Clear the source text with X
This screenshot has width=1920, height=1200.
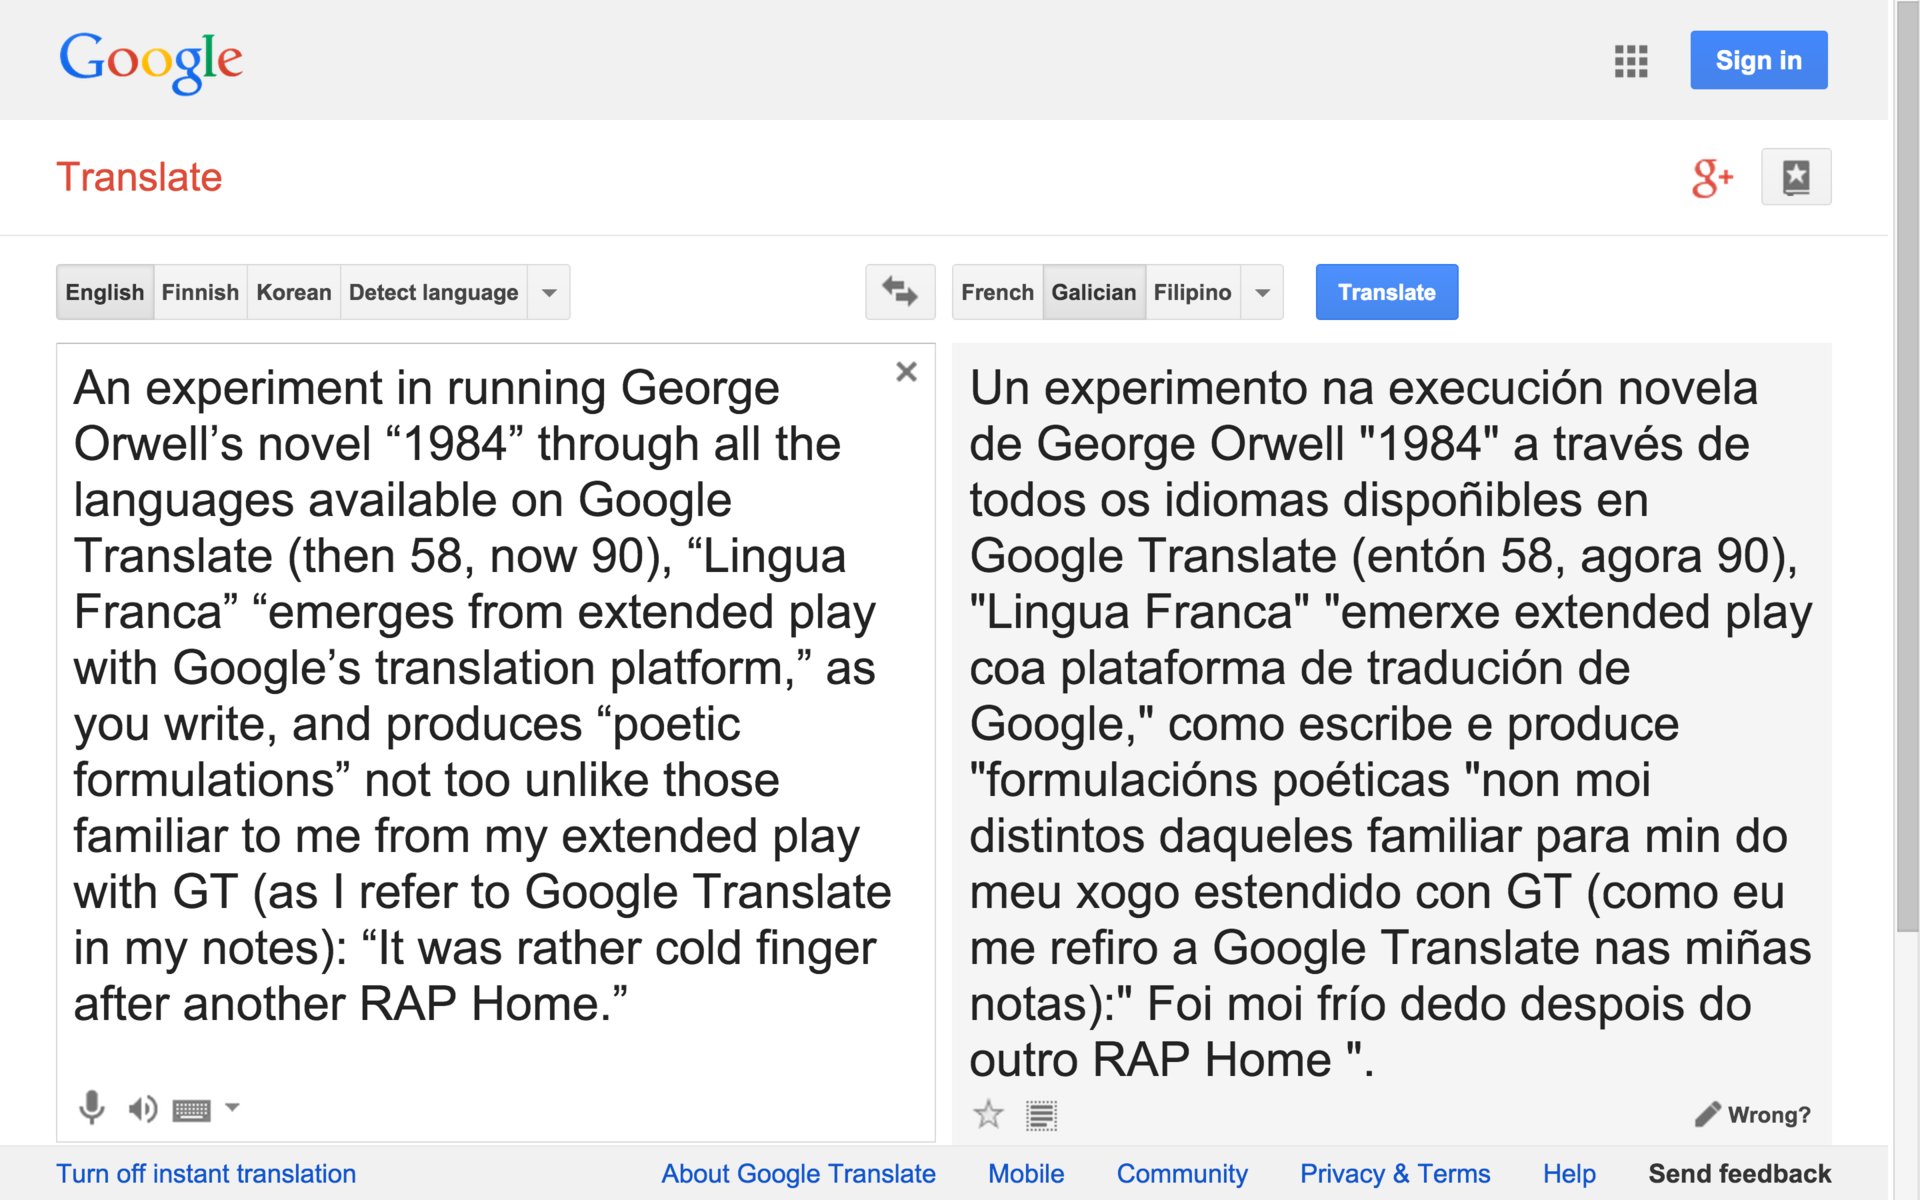pos(906,372)
